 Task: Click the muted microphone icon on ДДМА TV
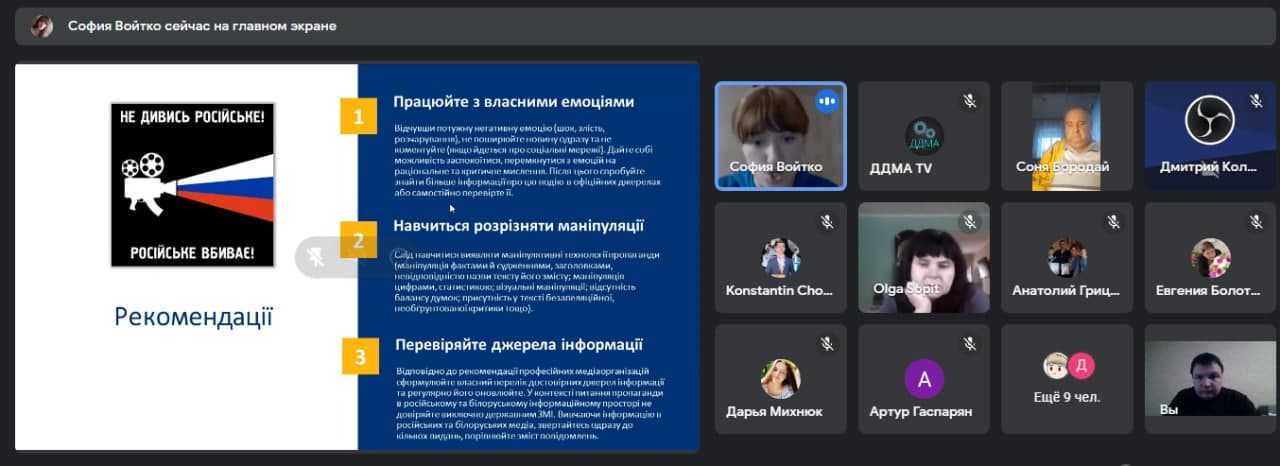point(969,101)
